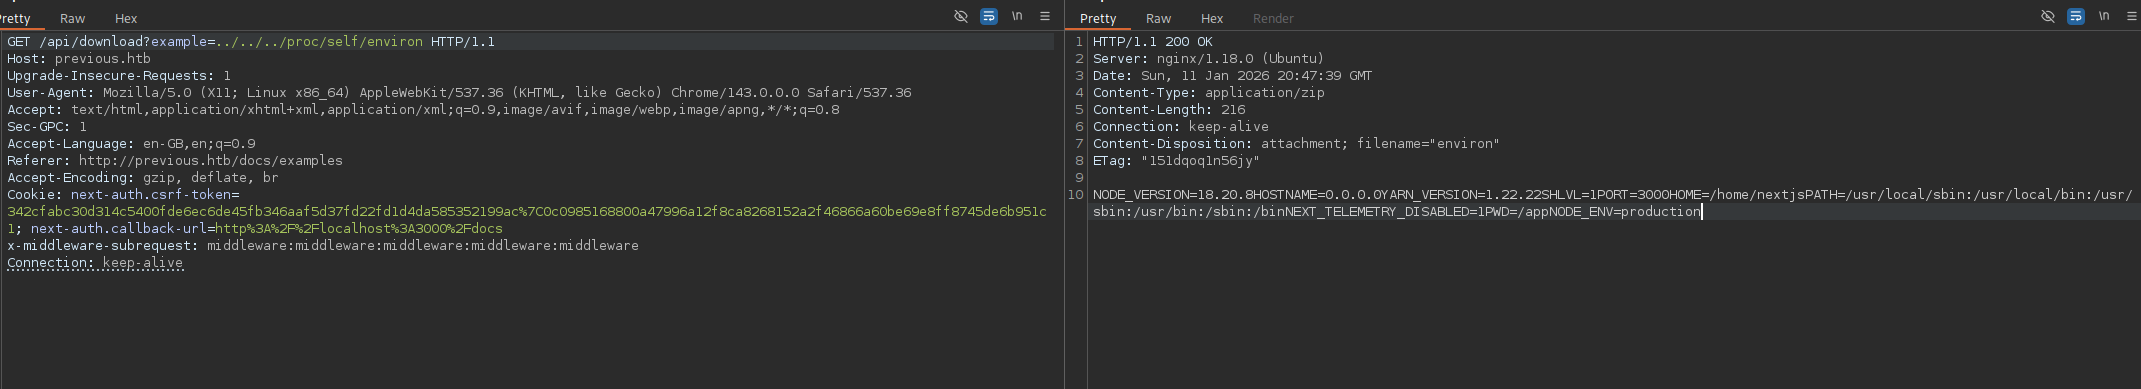Open response panel Render tab
Image resolution: width=2141 pixels, height=389 pixels.
[x=1273, y=18]
